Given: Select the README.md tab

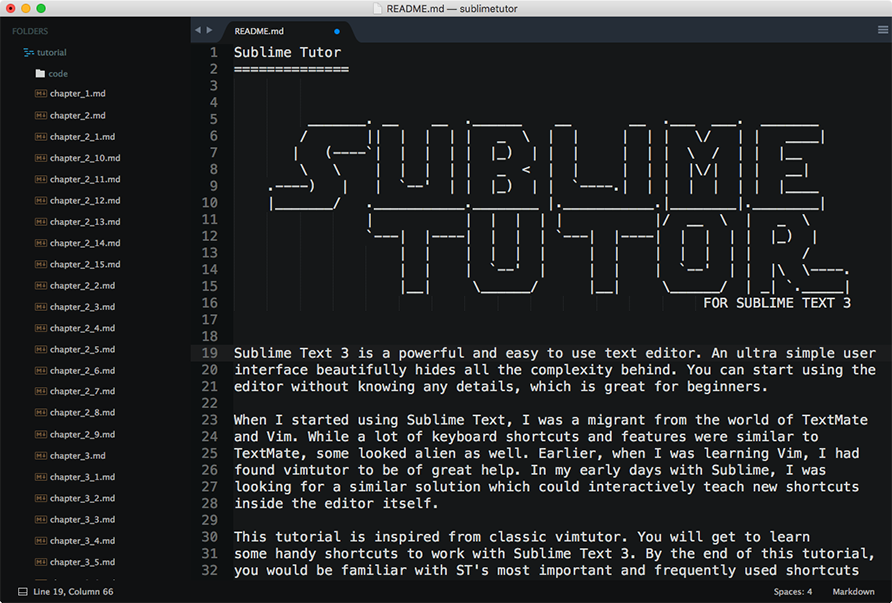Looking at the screenshot, I should [260, 30].
